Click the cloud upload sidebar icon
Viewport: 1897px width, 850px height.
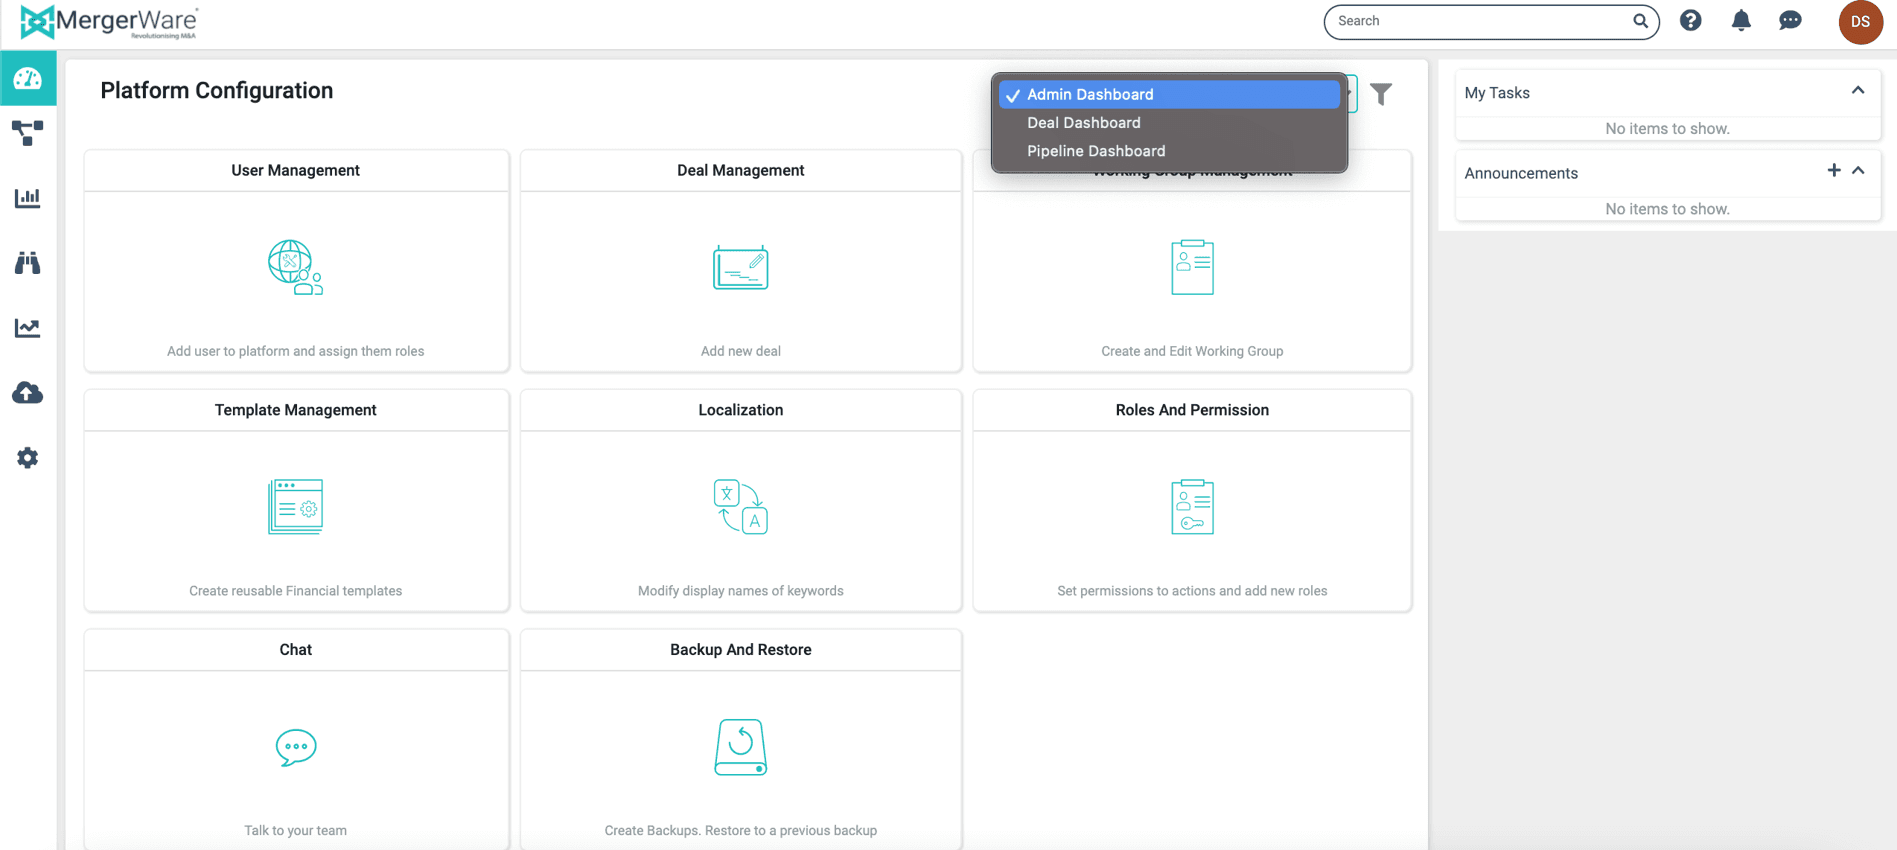coord(28,393)
